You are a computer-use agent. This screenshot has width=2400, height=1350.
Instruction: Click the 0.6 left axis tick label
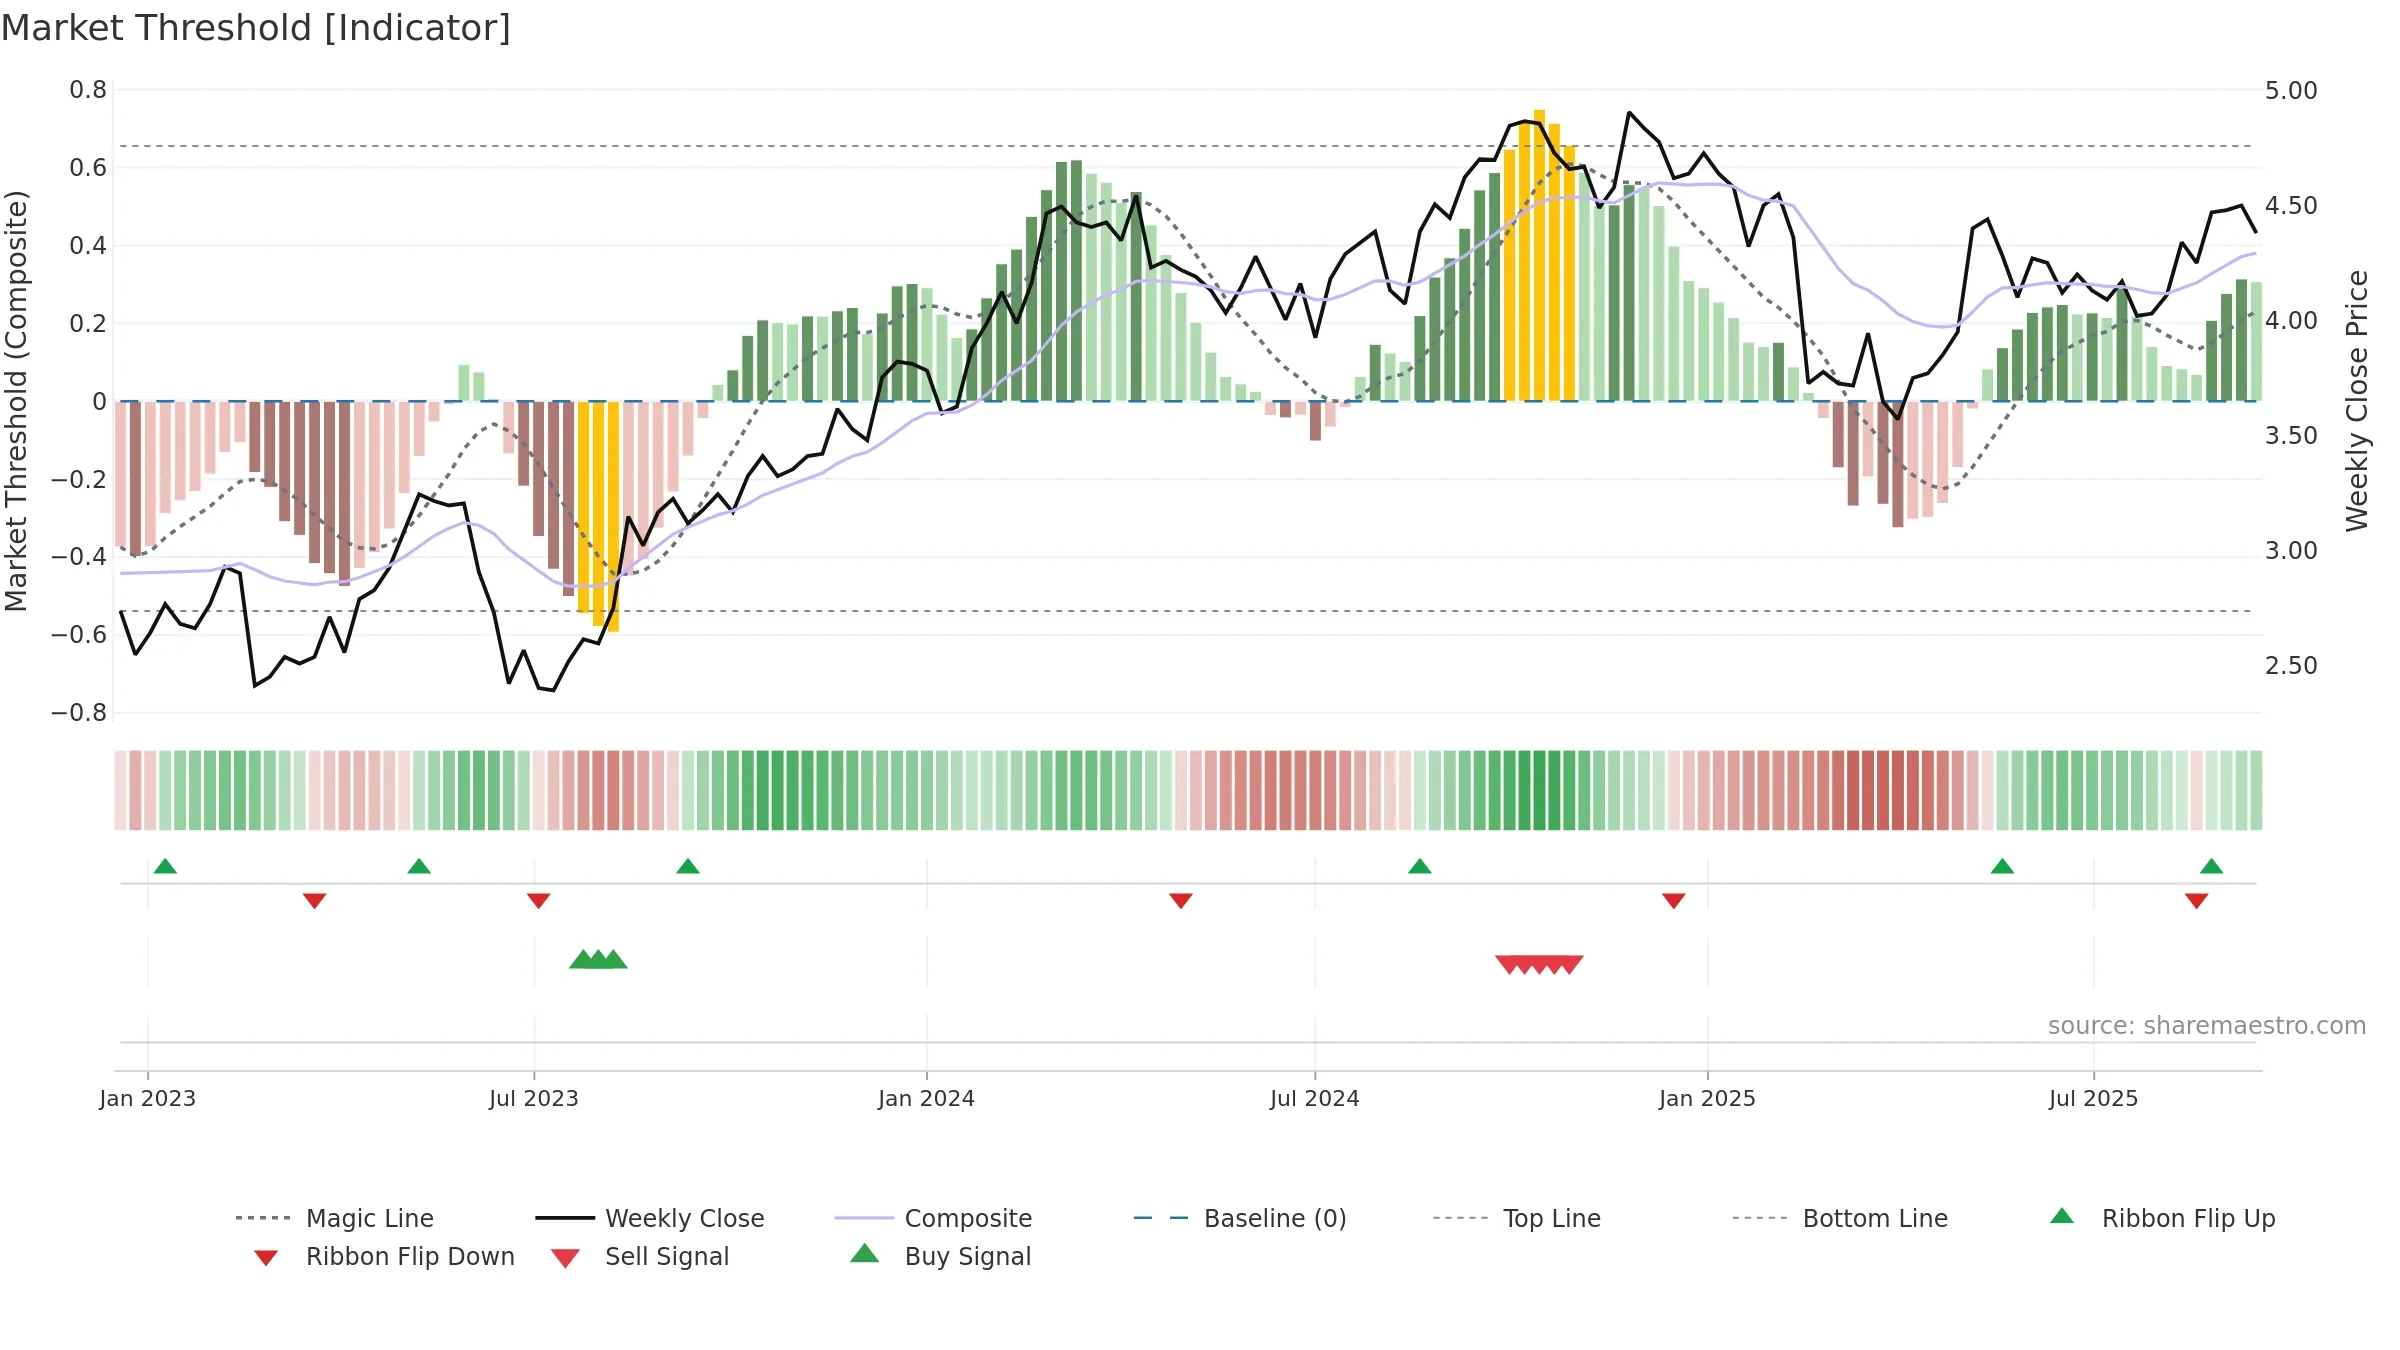click(x=88, y=168)
